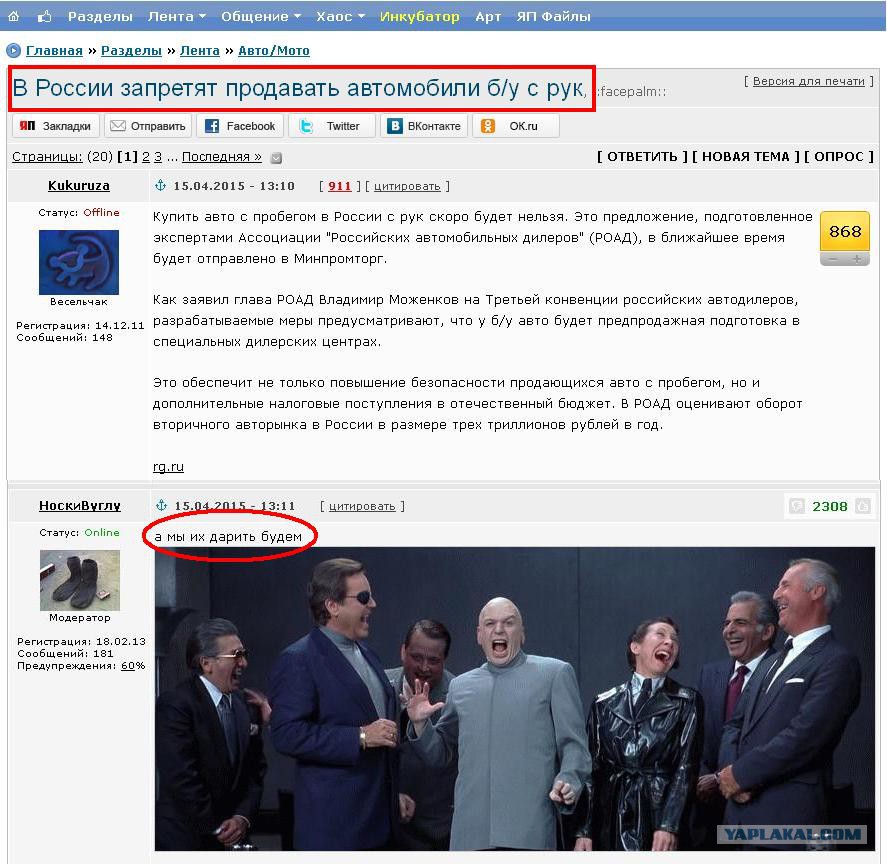Go to page 2 of thread

tap(145, 157)
